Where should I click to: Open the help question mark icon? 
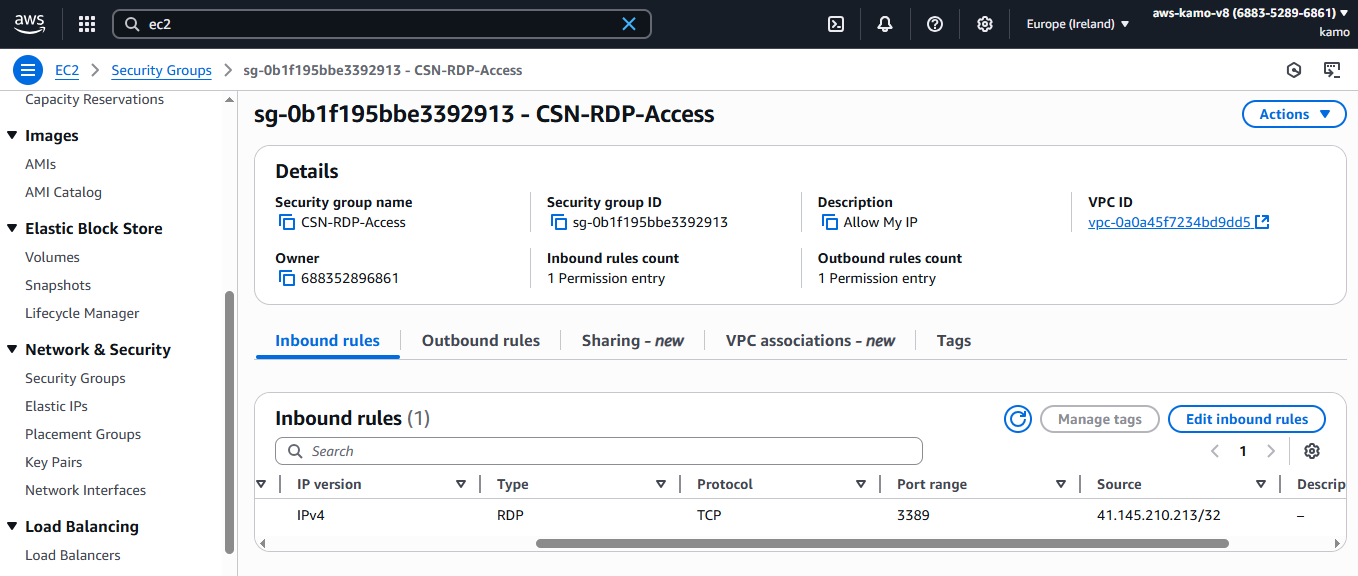[x=934, y=23]
